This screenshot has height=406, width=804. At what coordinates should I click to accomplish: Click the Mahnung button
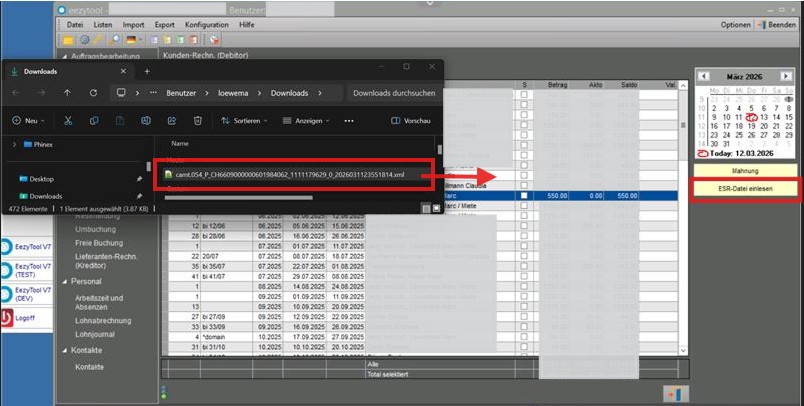click(x=744, y=171)
